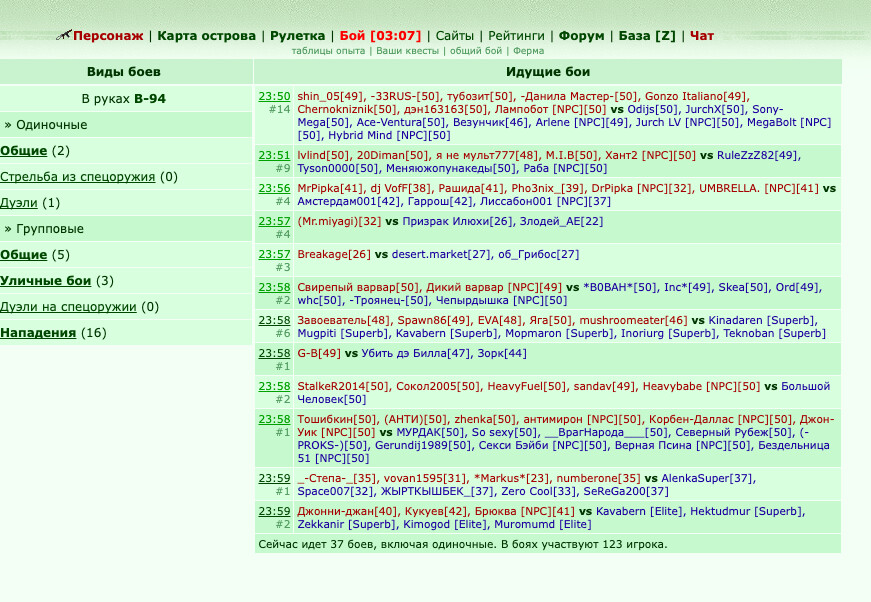
Task: Open the 23:51 battle link
Action: point(274,155)
